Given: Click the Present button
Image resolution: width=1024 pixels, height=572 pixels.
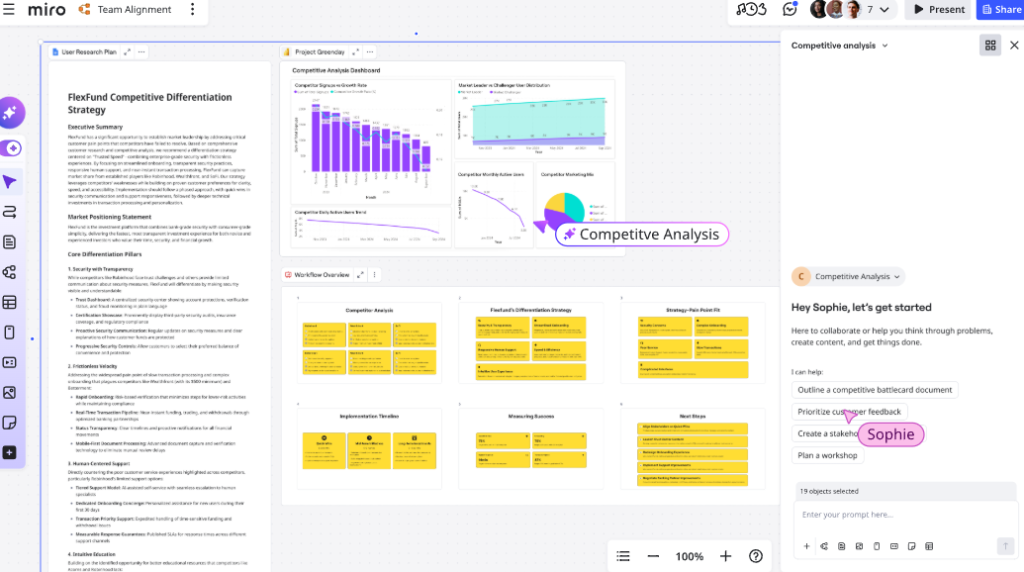Looking at the screenshot, I should click(937, 10).
